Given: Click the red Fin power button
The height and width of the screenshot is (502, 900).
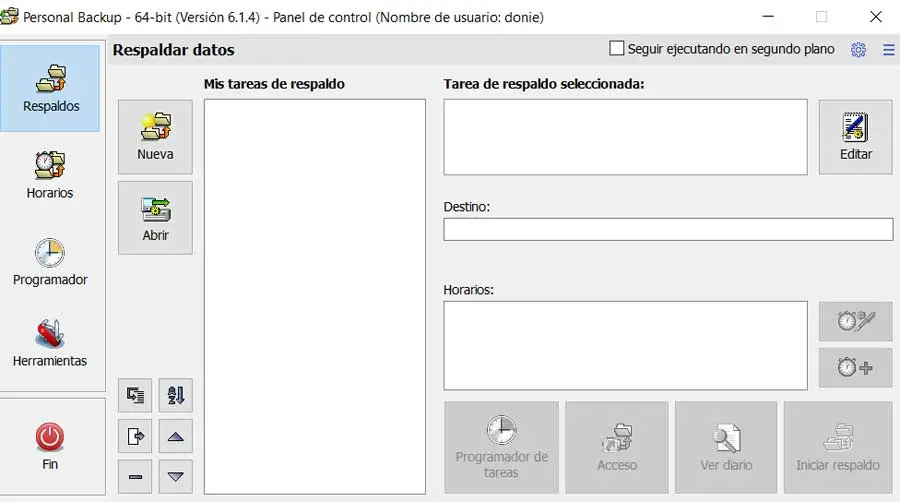Looking at the screenshot, I should coord(50,445).
